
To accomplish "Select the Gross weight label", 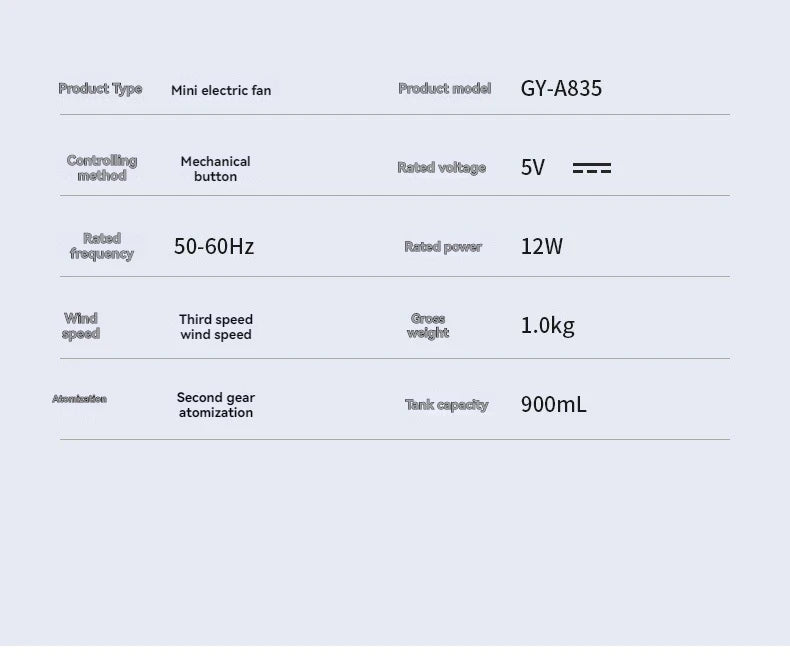I will tap(428, 325).
